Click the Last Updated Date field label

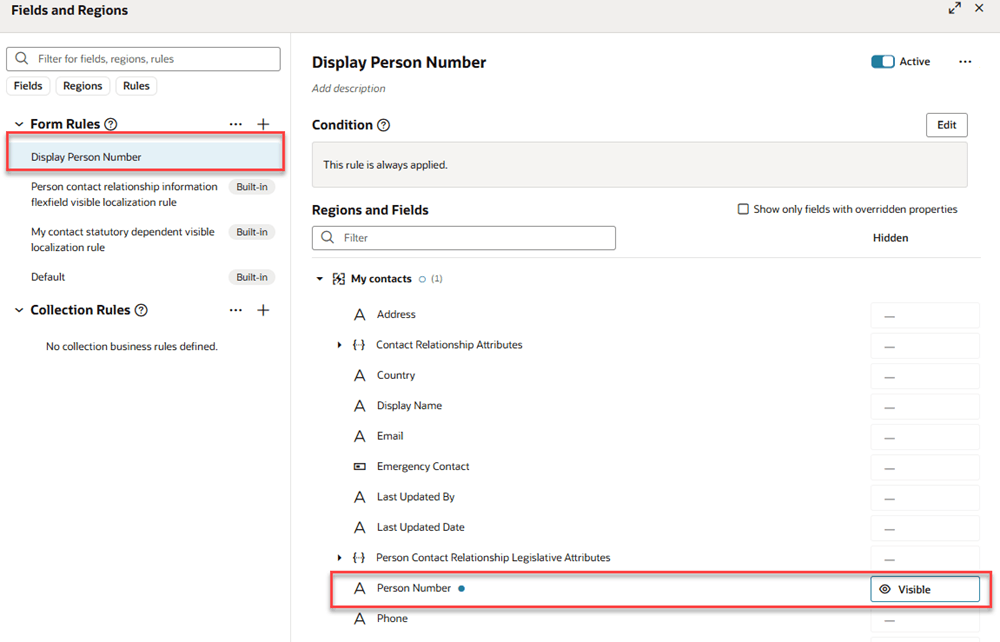pos(420,528)
